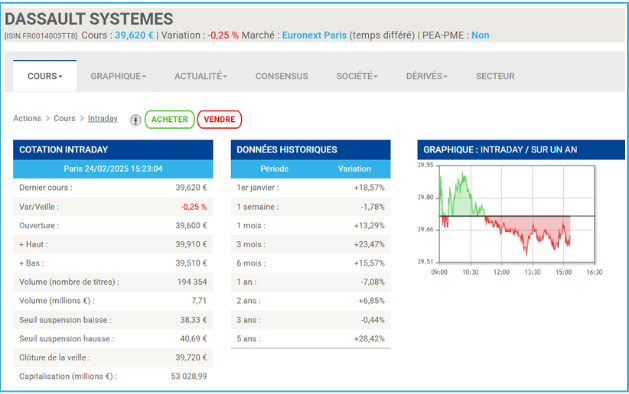Switch to the CONSENSUS tab
The width and height of the screenshot is (629, 394).
click(x=282, y=76)
